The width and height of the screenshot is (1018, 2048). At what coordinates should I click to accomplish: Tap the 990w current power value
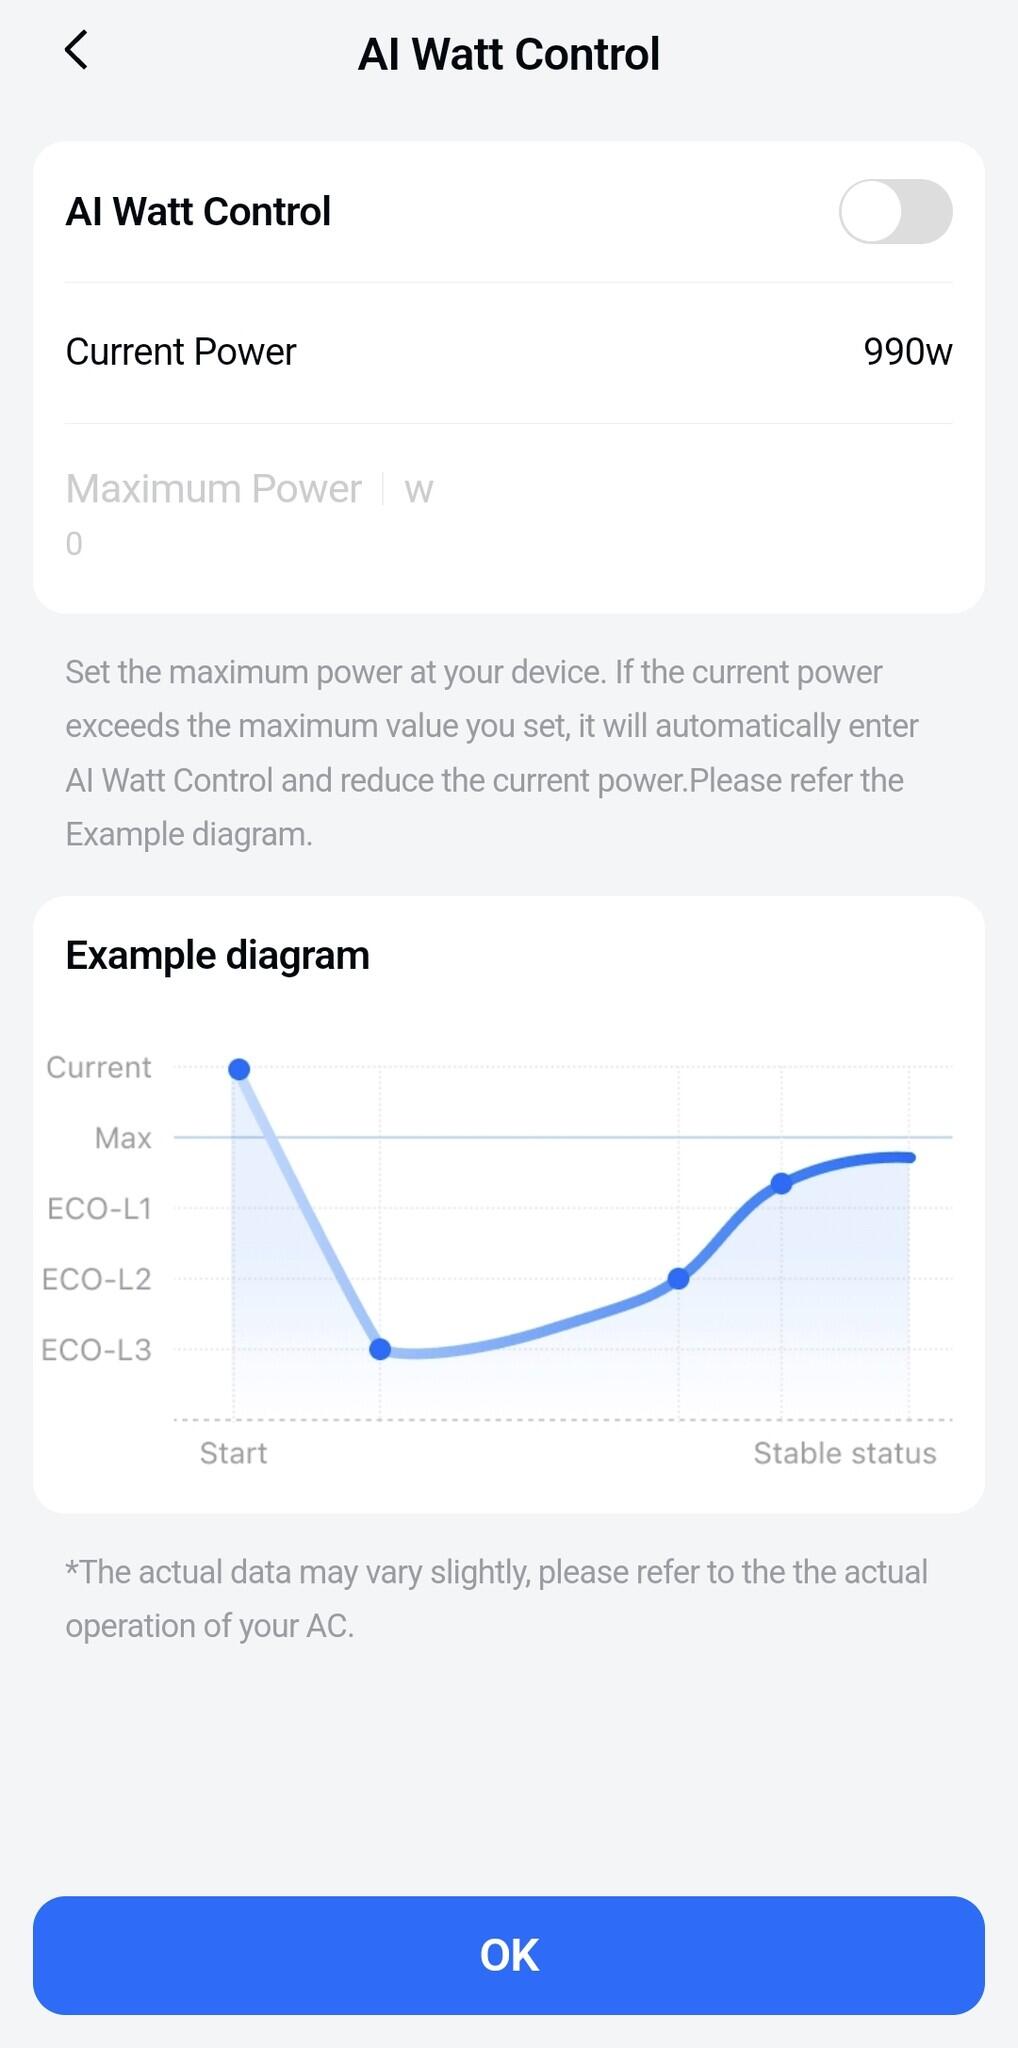907,352
